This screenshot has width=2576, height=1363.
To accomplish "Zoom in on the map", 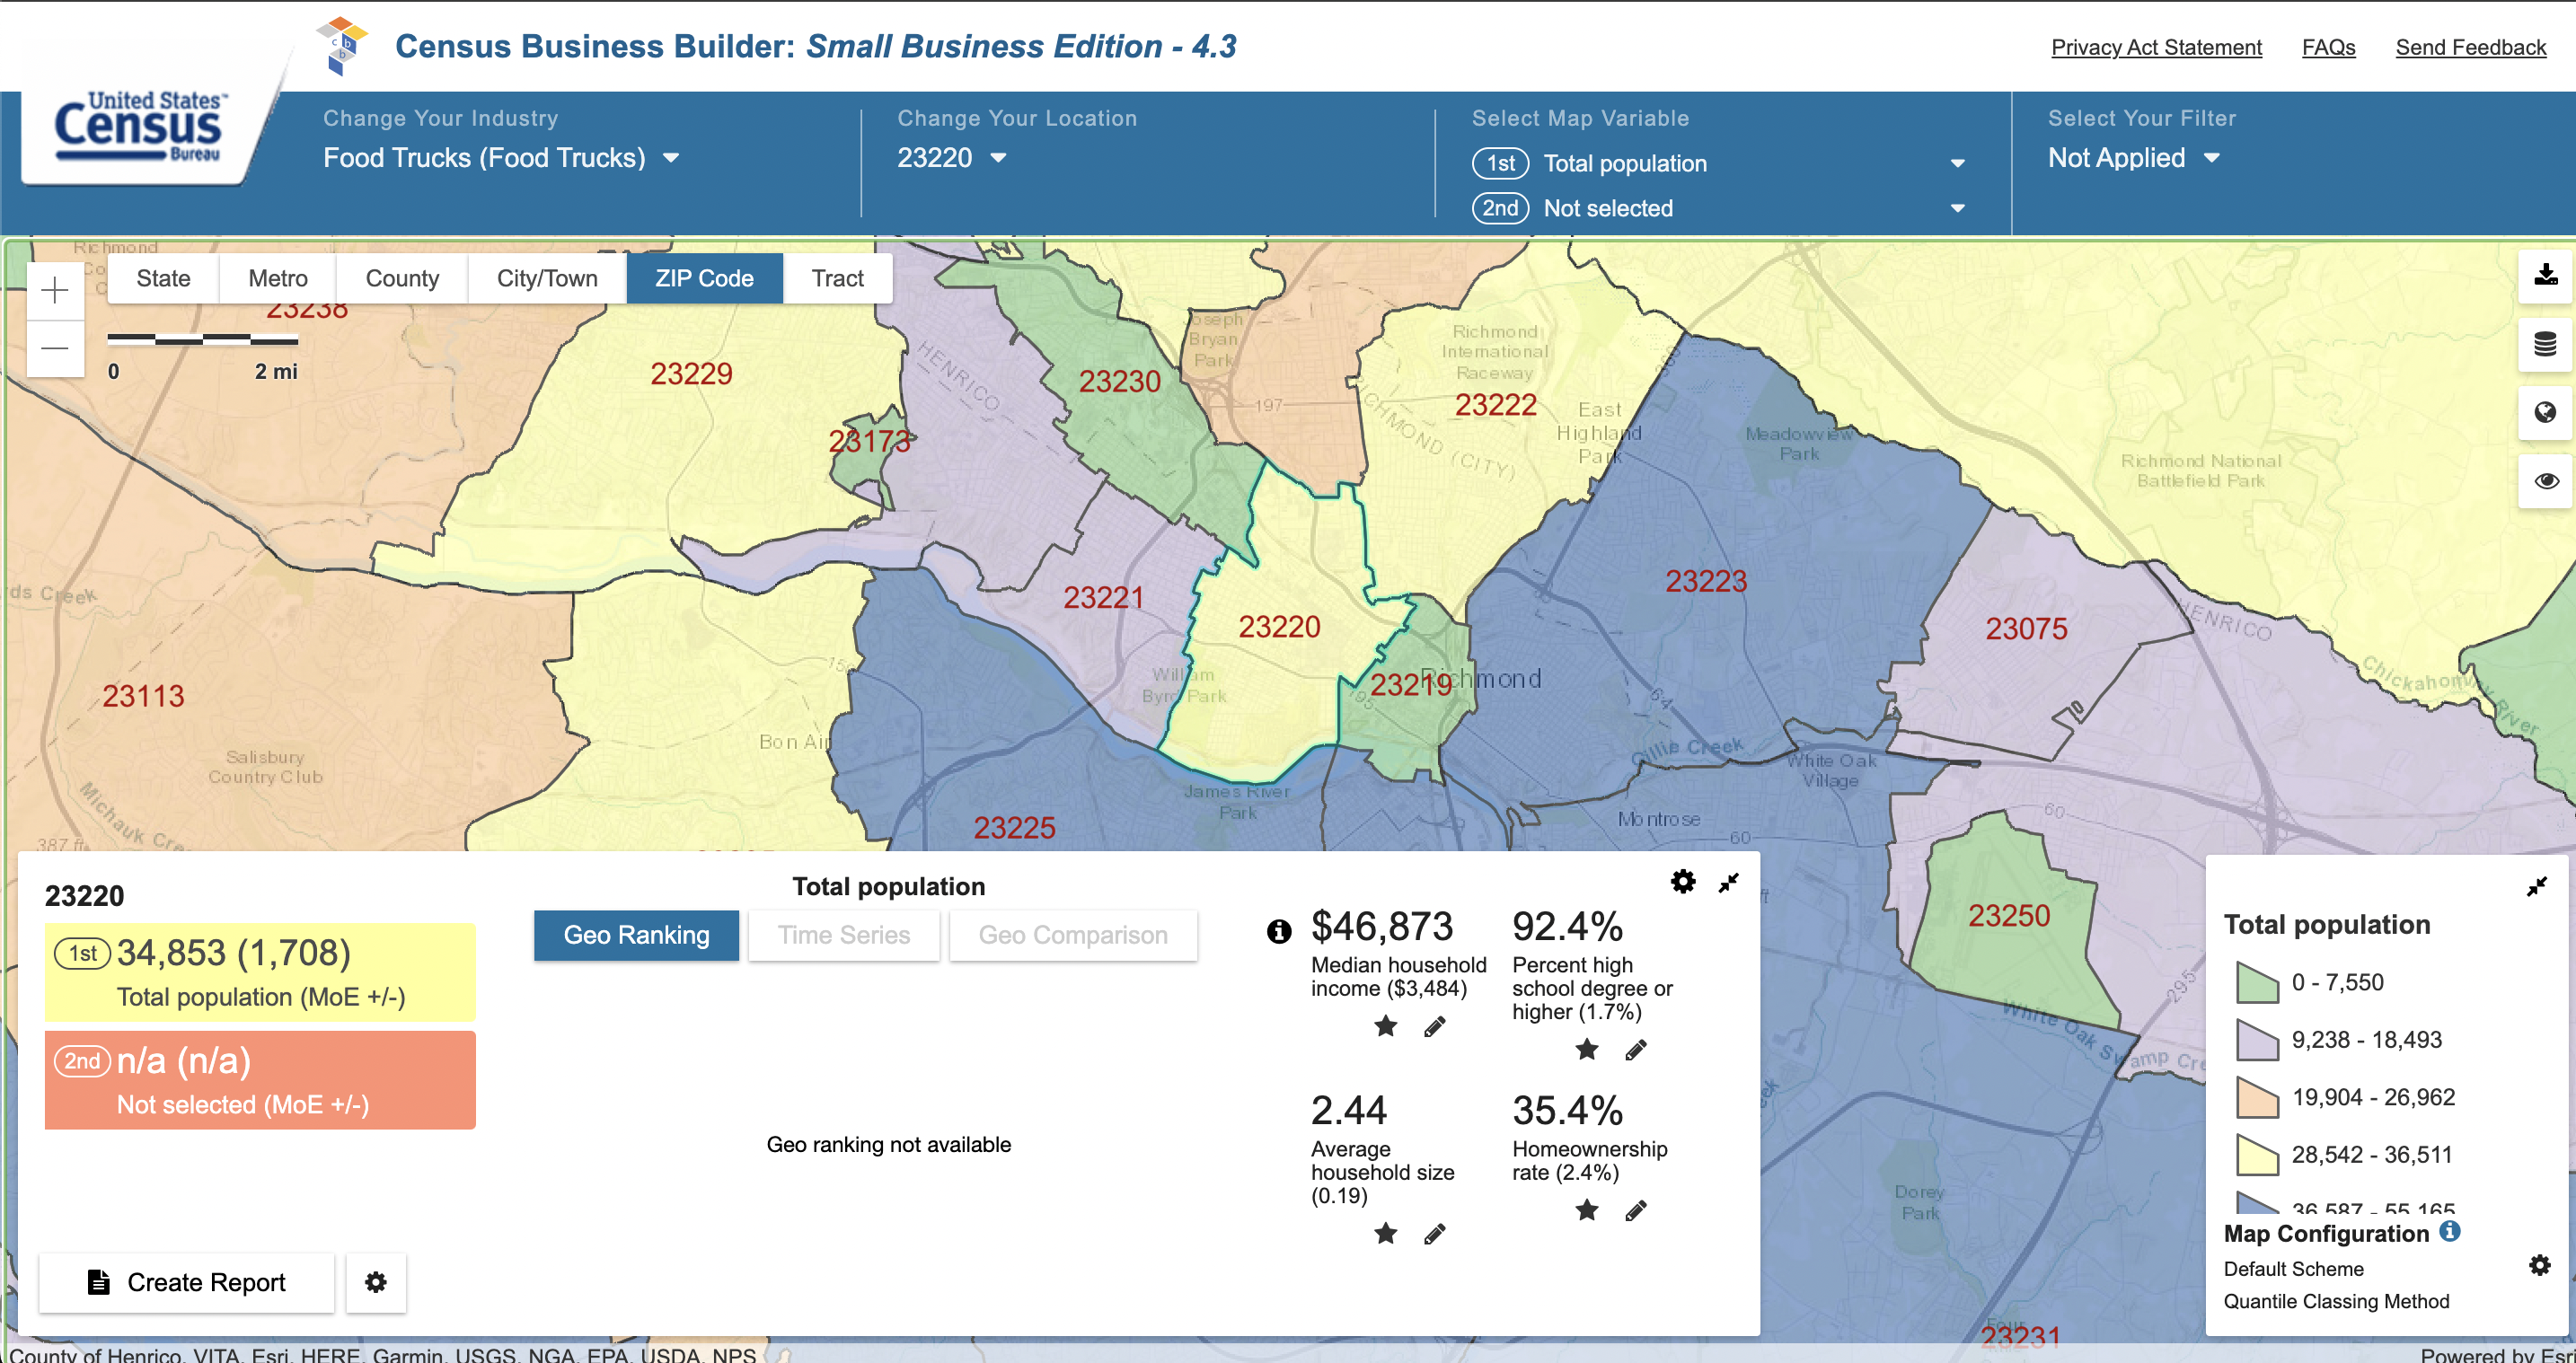I will pyautogui.click(x=55, y=291).
